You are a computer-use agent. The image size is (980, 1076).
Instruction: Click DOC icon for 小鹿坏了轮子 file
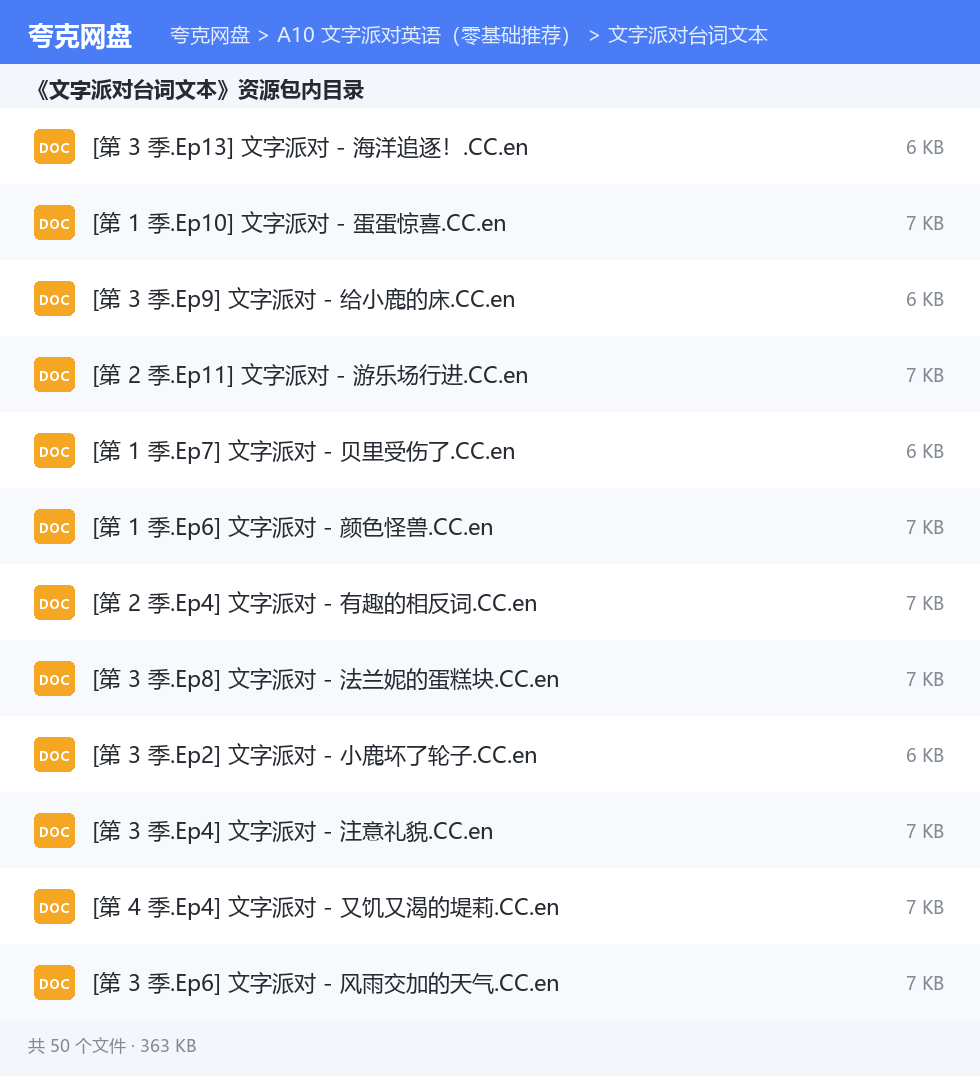point(54,755)
